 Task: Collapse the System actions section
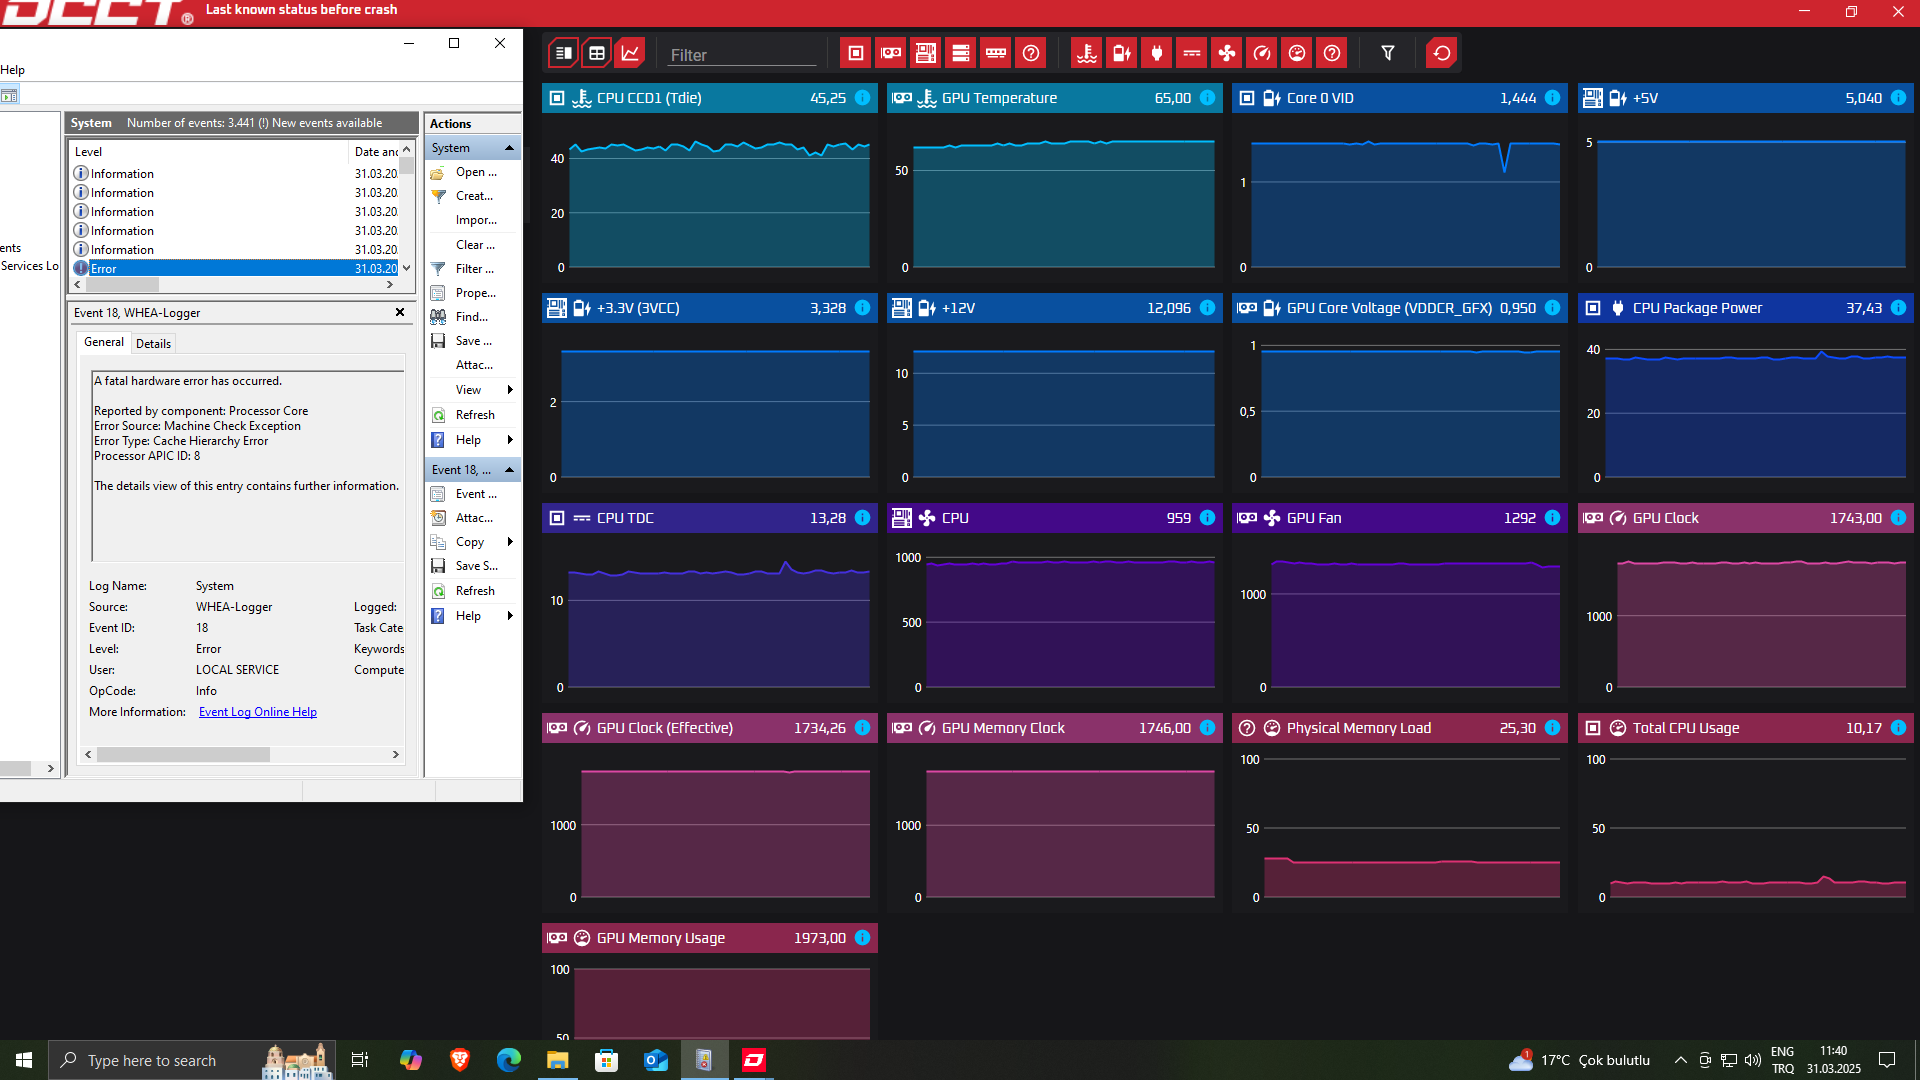(509, 148)
